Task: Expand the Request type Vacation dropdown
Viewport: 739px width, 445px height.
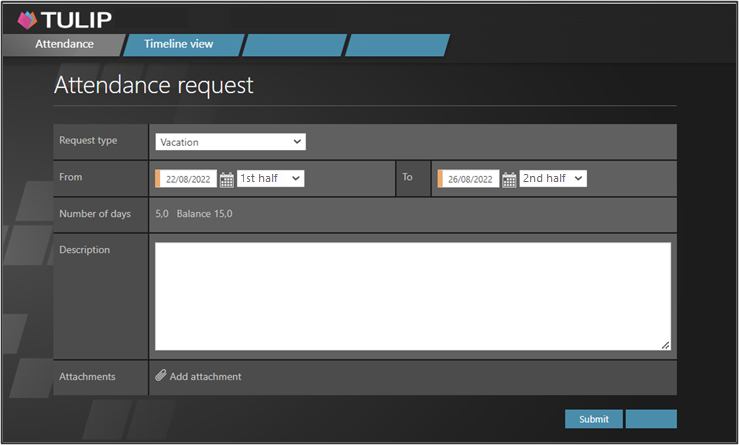Action: click(x=230, y=142)
